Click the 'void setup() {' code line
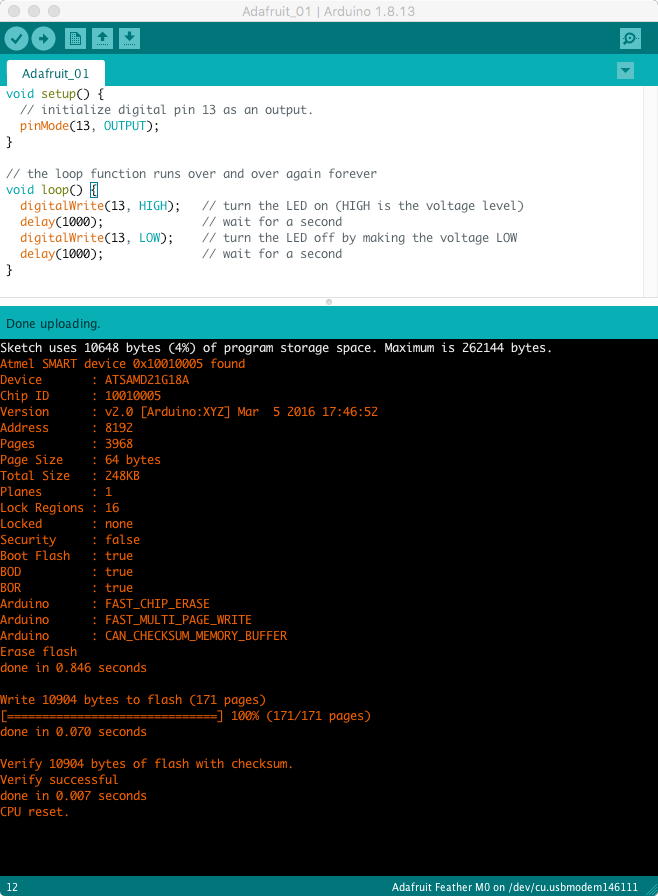Image resolution: width=658 pixels, height=896 pixels. point(55,94)
